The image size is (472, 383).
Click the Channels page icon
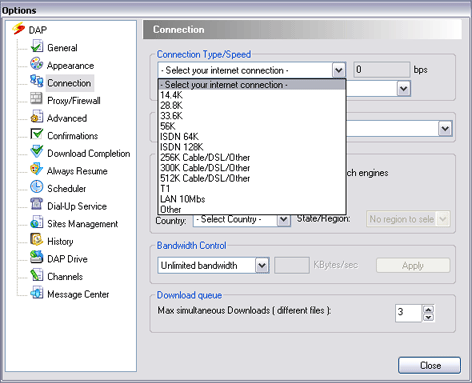[37, 275]
